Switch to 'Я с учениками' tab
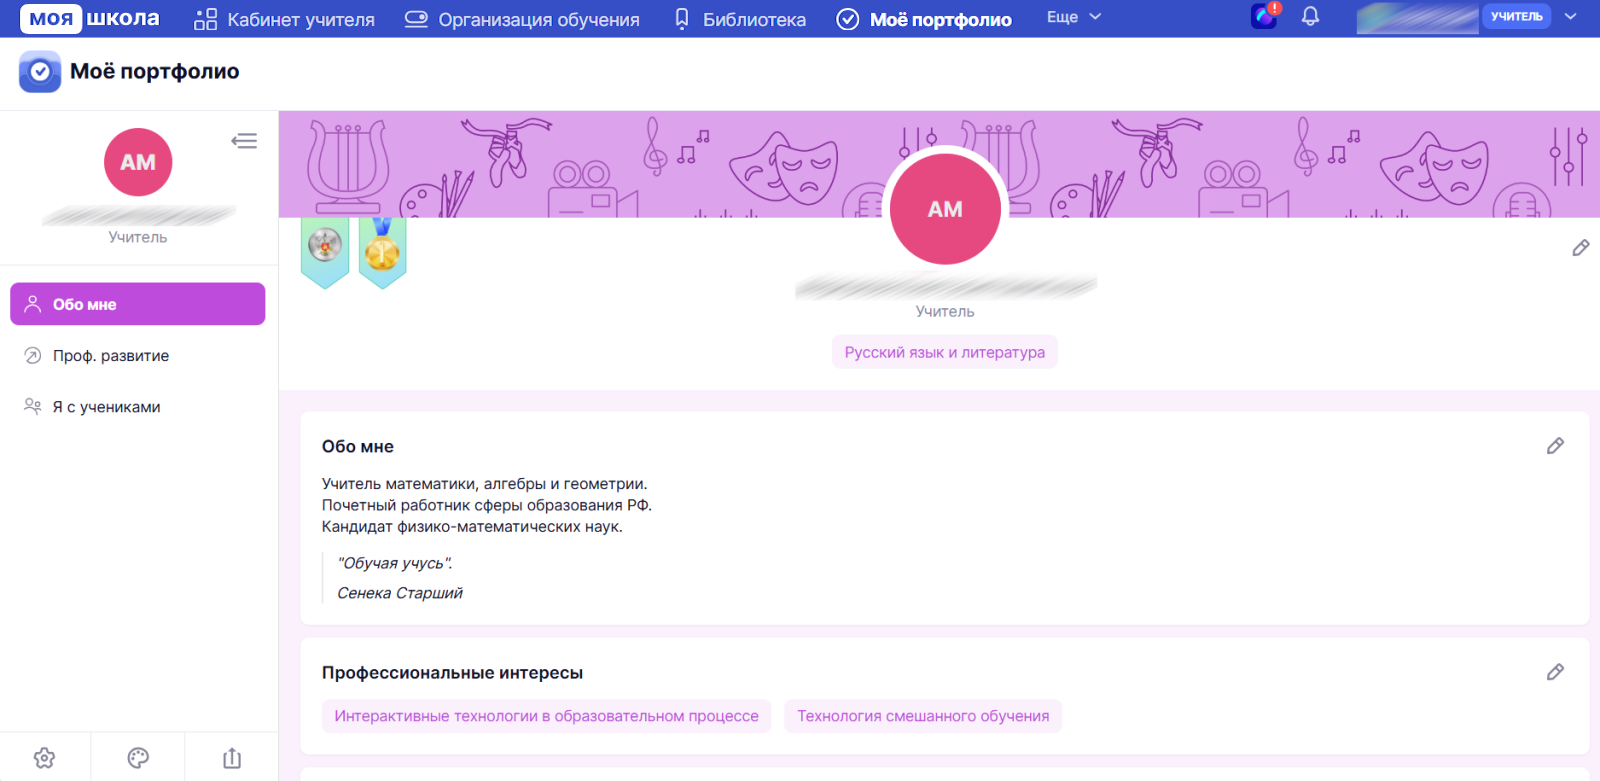The image size is (1600, 781). [106, 407]
